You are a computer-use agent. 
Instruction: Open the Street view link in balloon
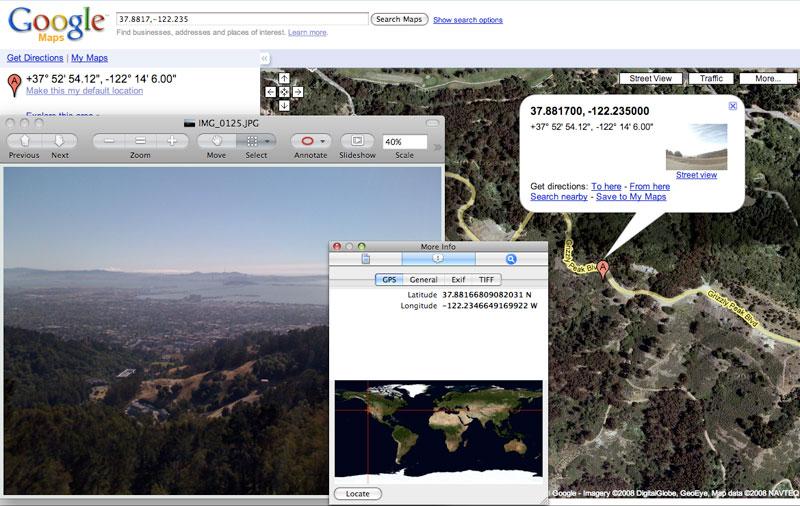[696, 175]
